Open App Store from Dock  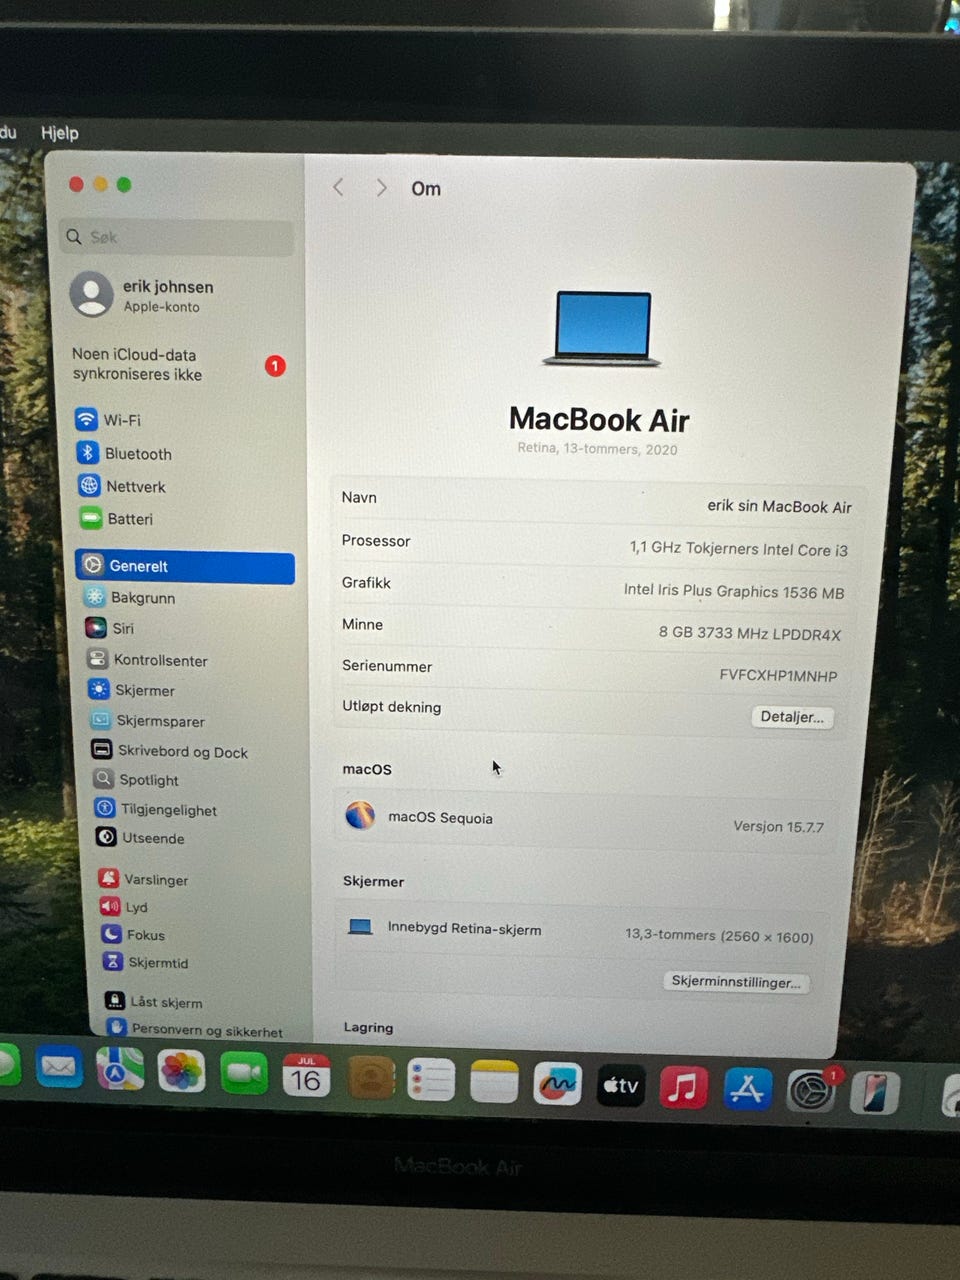(x=747, y=1090)
